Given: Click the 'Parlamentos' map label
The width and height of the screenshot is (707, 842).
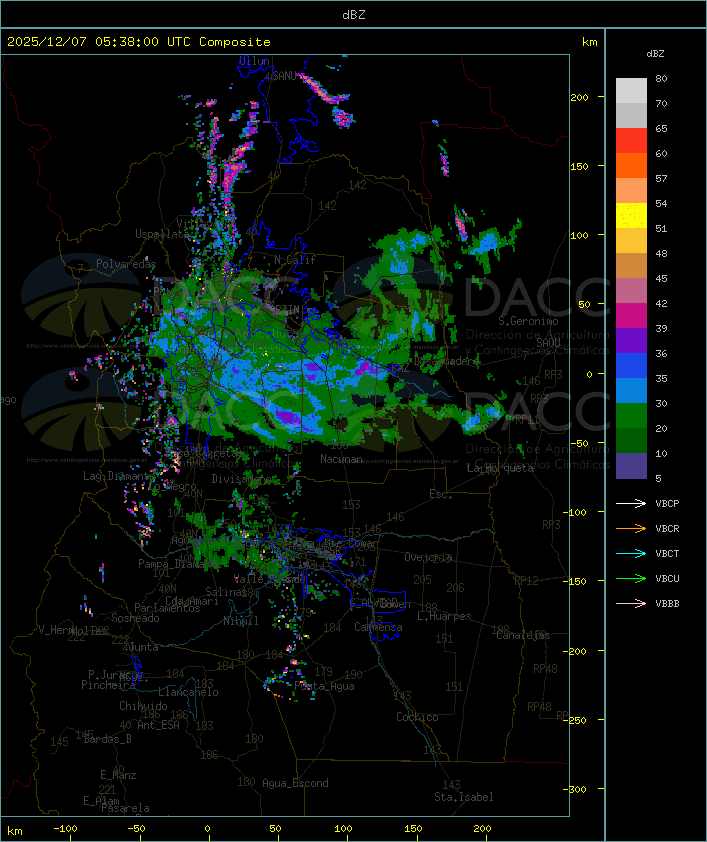Looking at the screenshot, I should (x=167, y=608).
